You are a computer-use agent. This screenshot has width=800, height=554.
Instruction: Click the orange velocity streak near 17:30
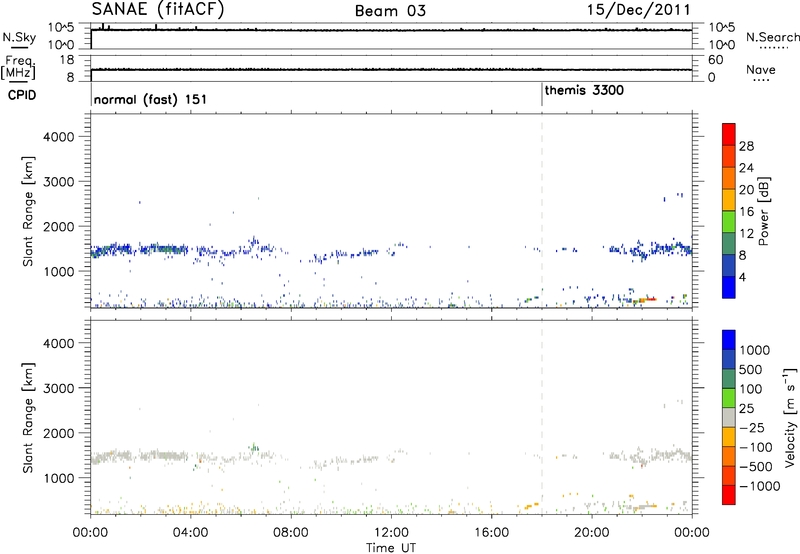[531, 505]
